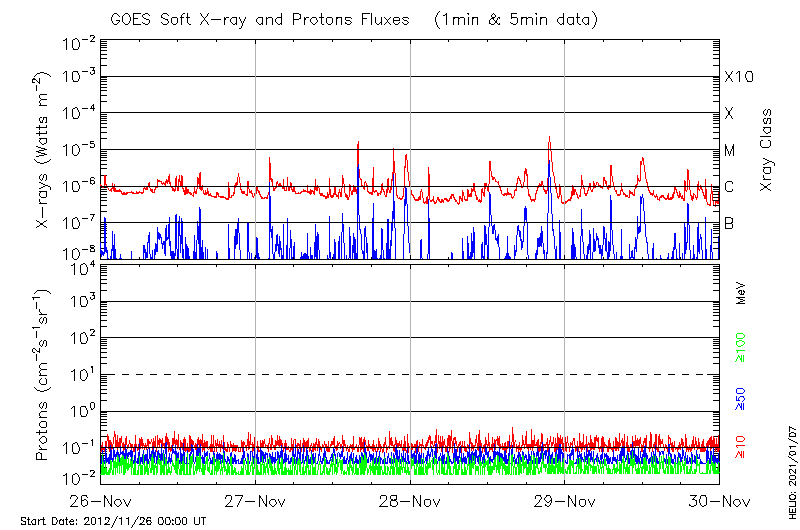This screenshot has width=800, height=530.
Task: Select the '29-Nov' x-axis date label
Action: click(x=565, y=501)
